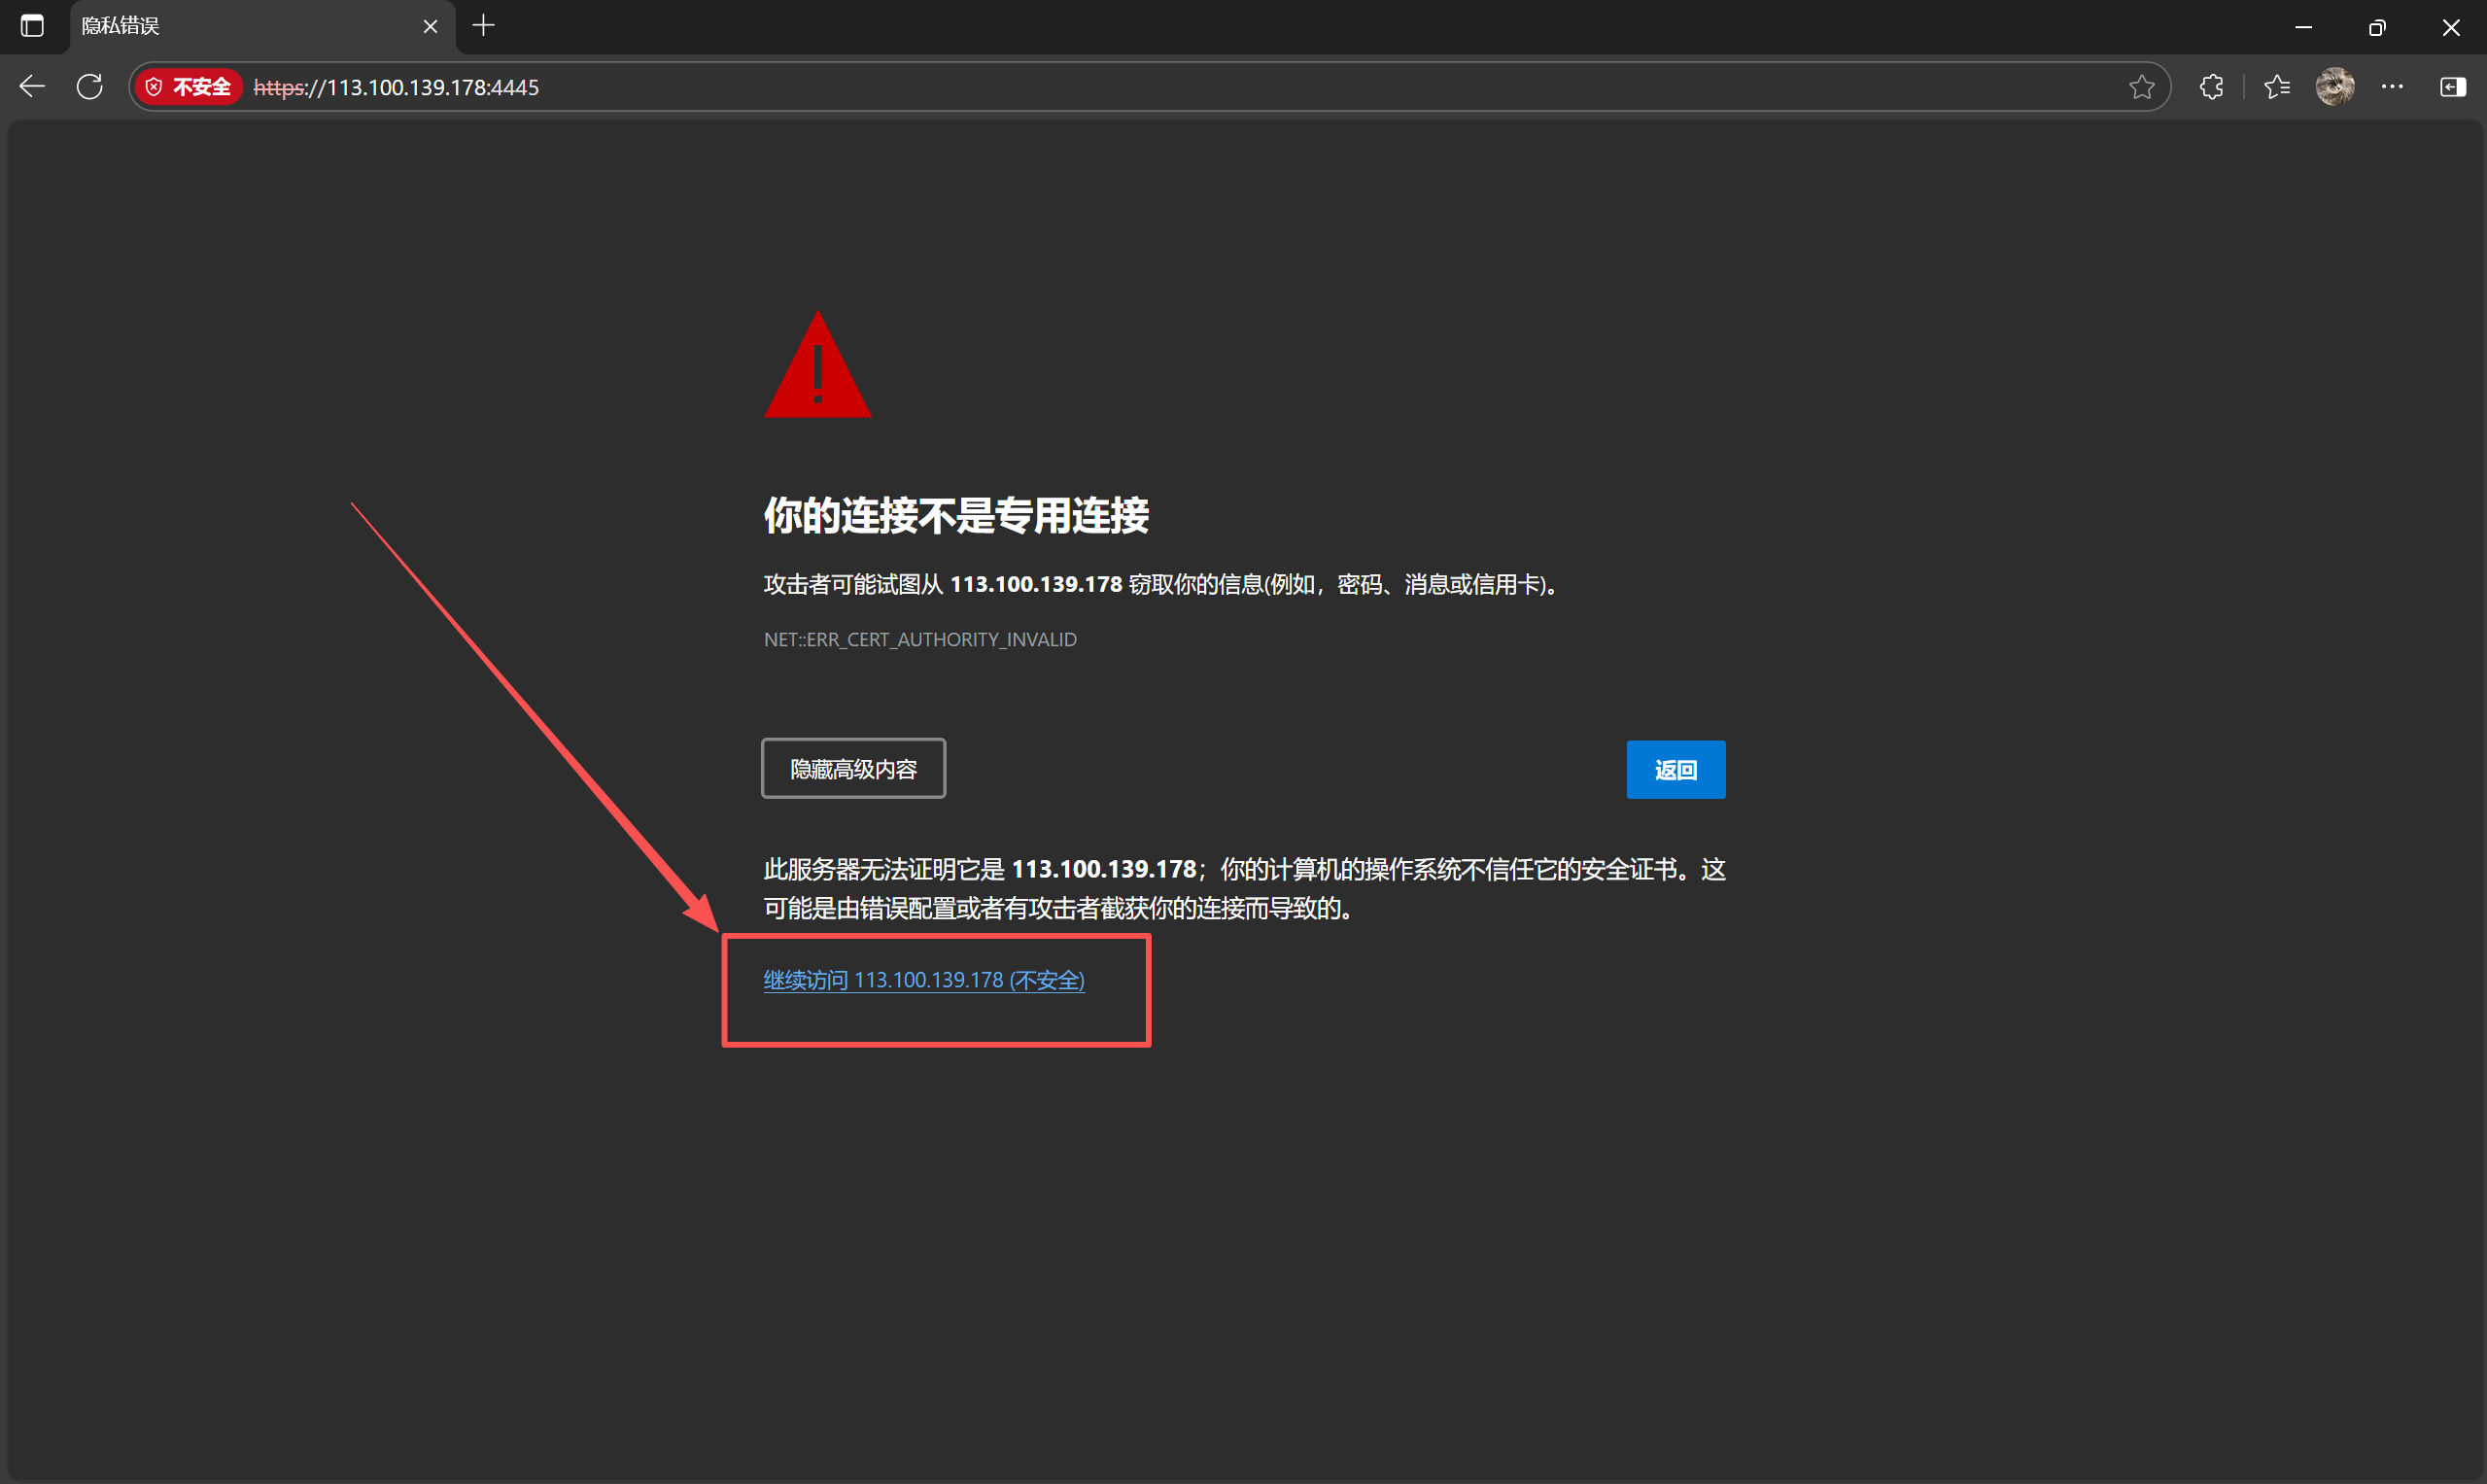Open settings and more ellipsis menu
The width and height of the screenshot is (2487, 1484).
(2392, 87)
